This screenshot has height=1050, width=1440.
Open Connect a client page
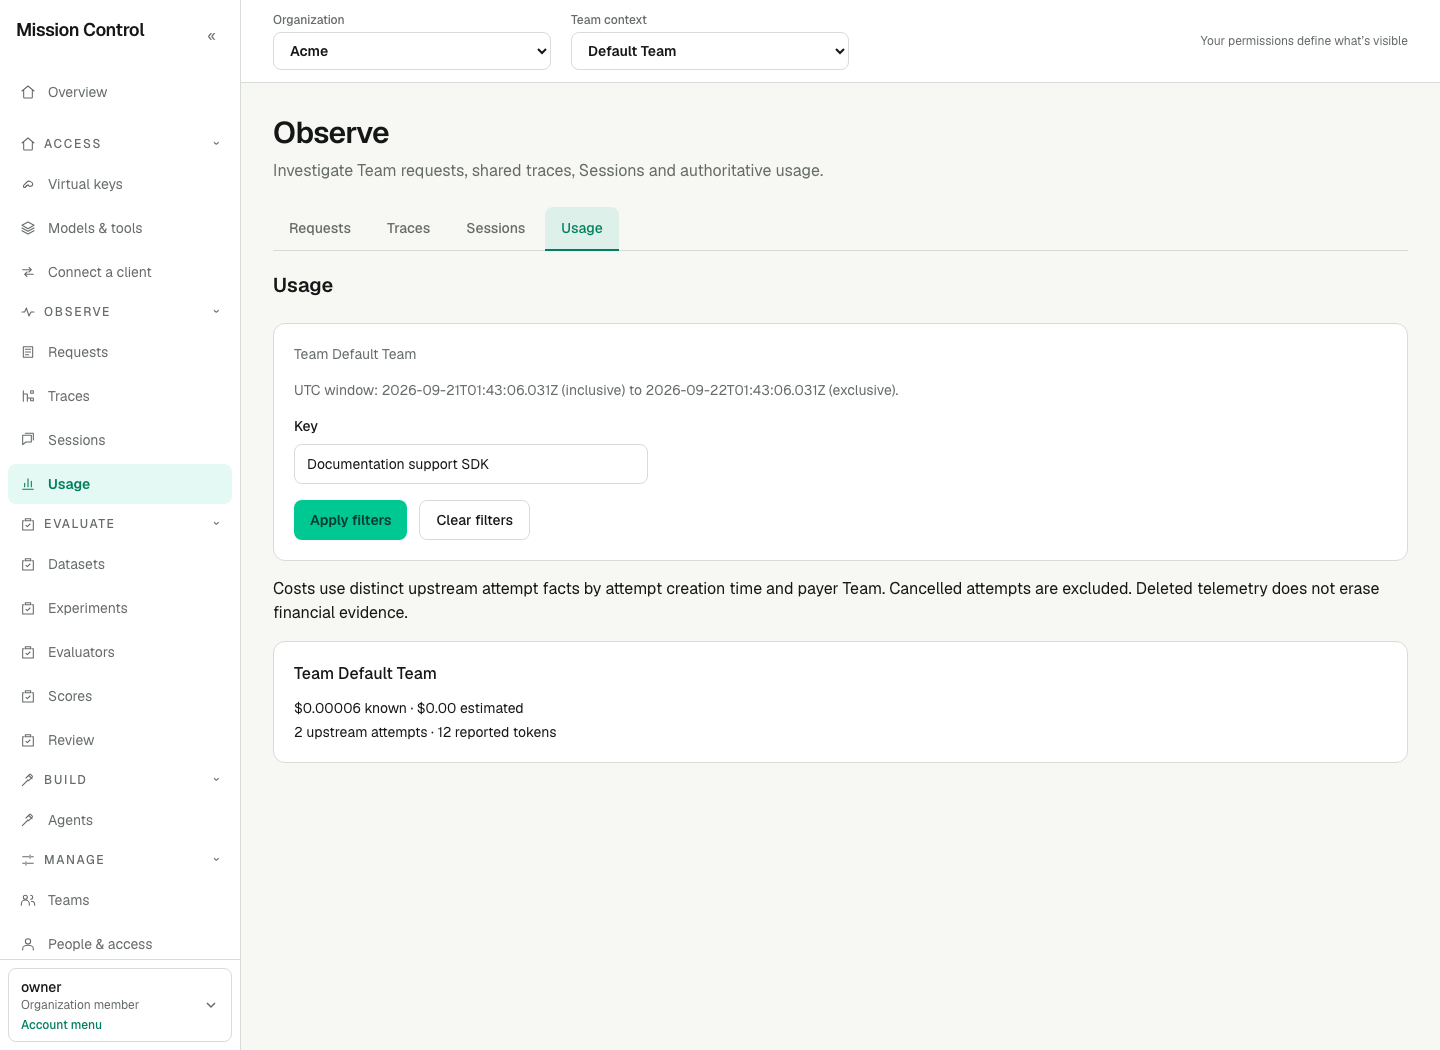point(120,272)
